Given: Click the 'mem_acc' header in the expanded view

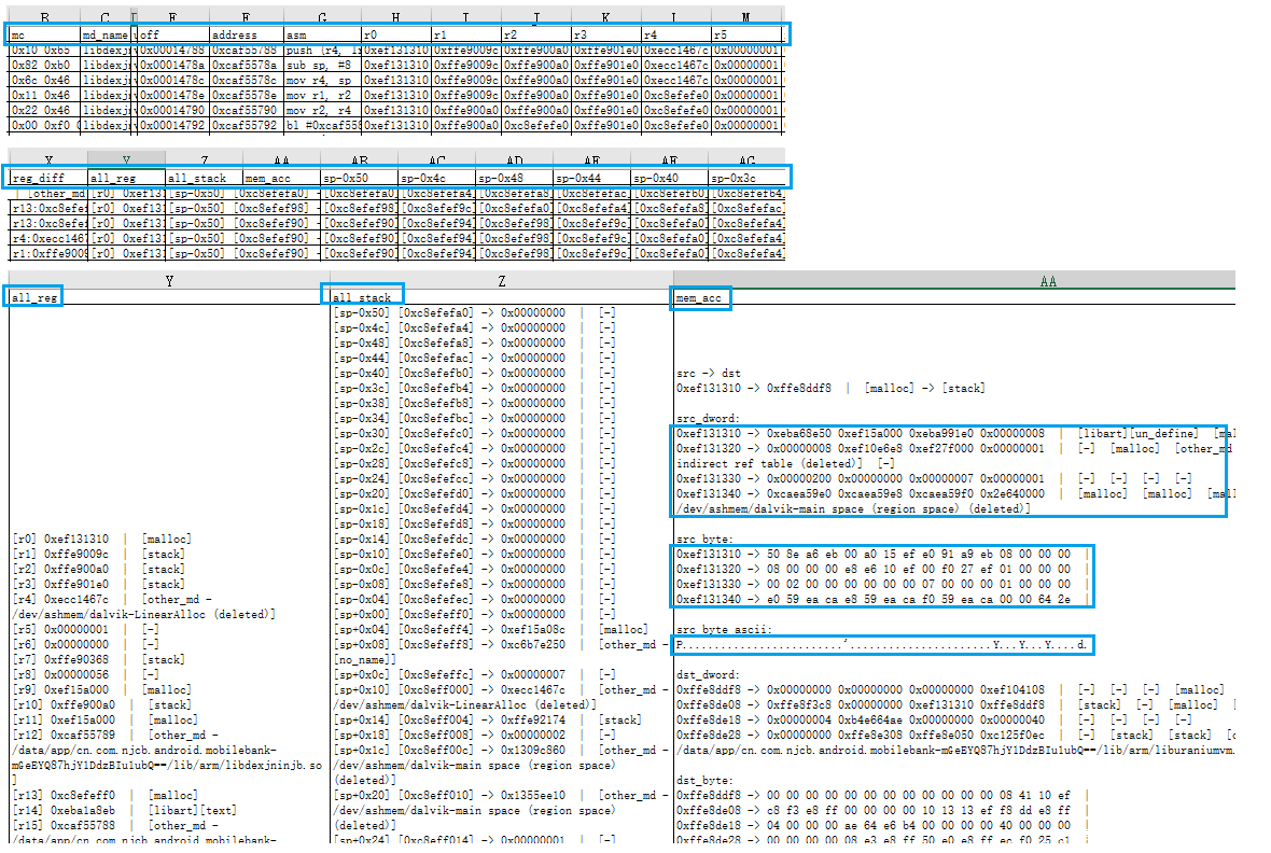Looking at the screenshot, I should tap(701, 298).
